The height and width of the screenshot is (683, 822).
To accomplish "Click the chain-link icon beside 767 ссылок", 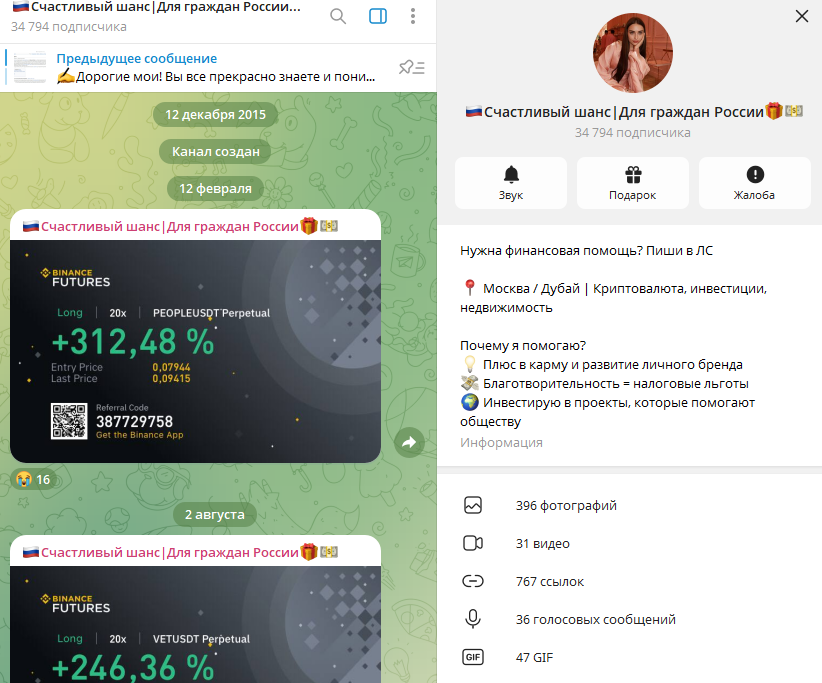I will [x=472, y=581].
